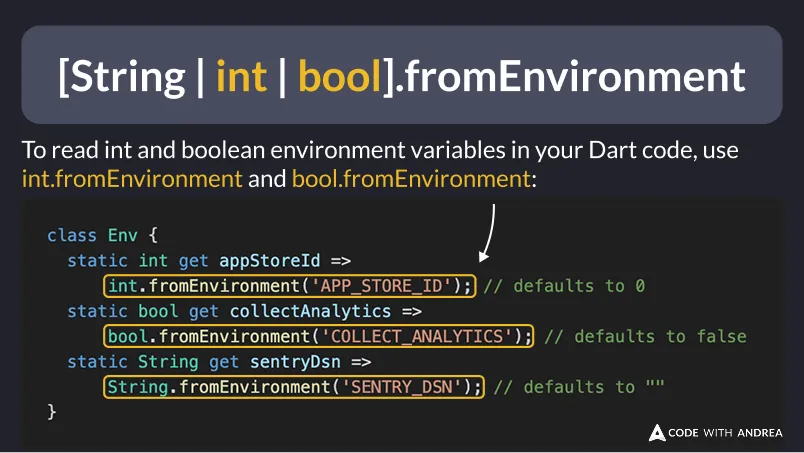804x453 pixels.
Task: Click the "static bool get collectAnalytics =>" line
Action: coord(245,311)
